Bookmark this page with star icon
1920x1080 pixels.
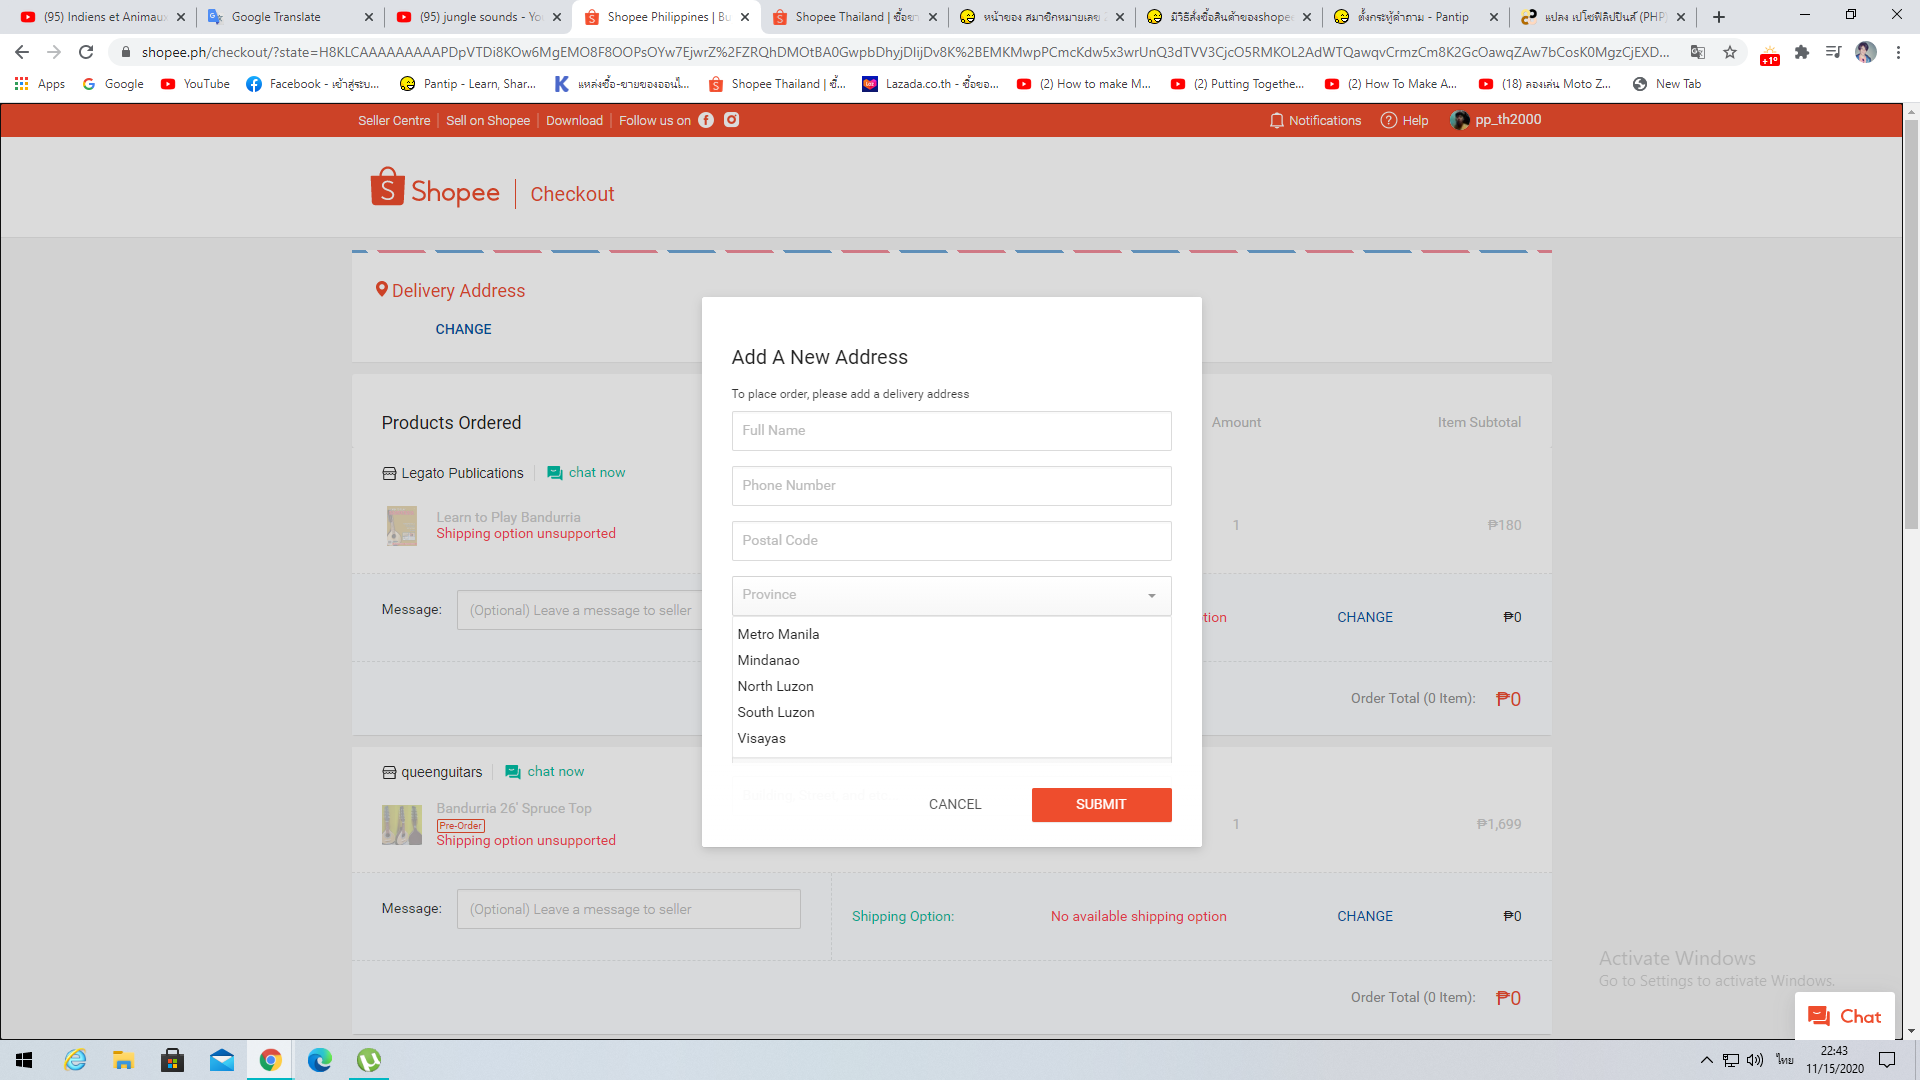[1730, 52]
